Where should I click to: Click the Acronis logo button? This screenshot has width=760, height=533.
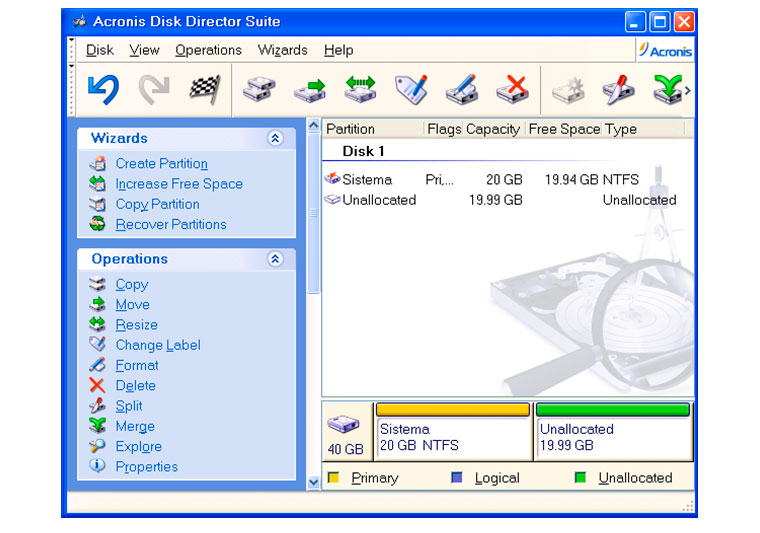pos(665,50)
